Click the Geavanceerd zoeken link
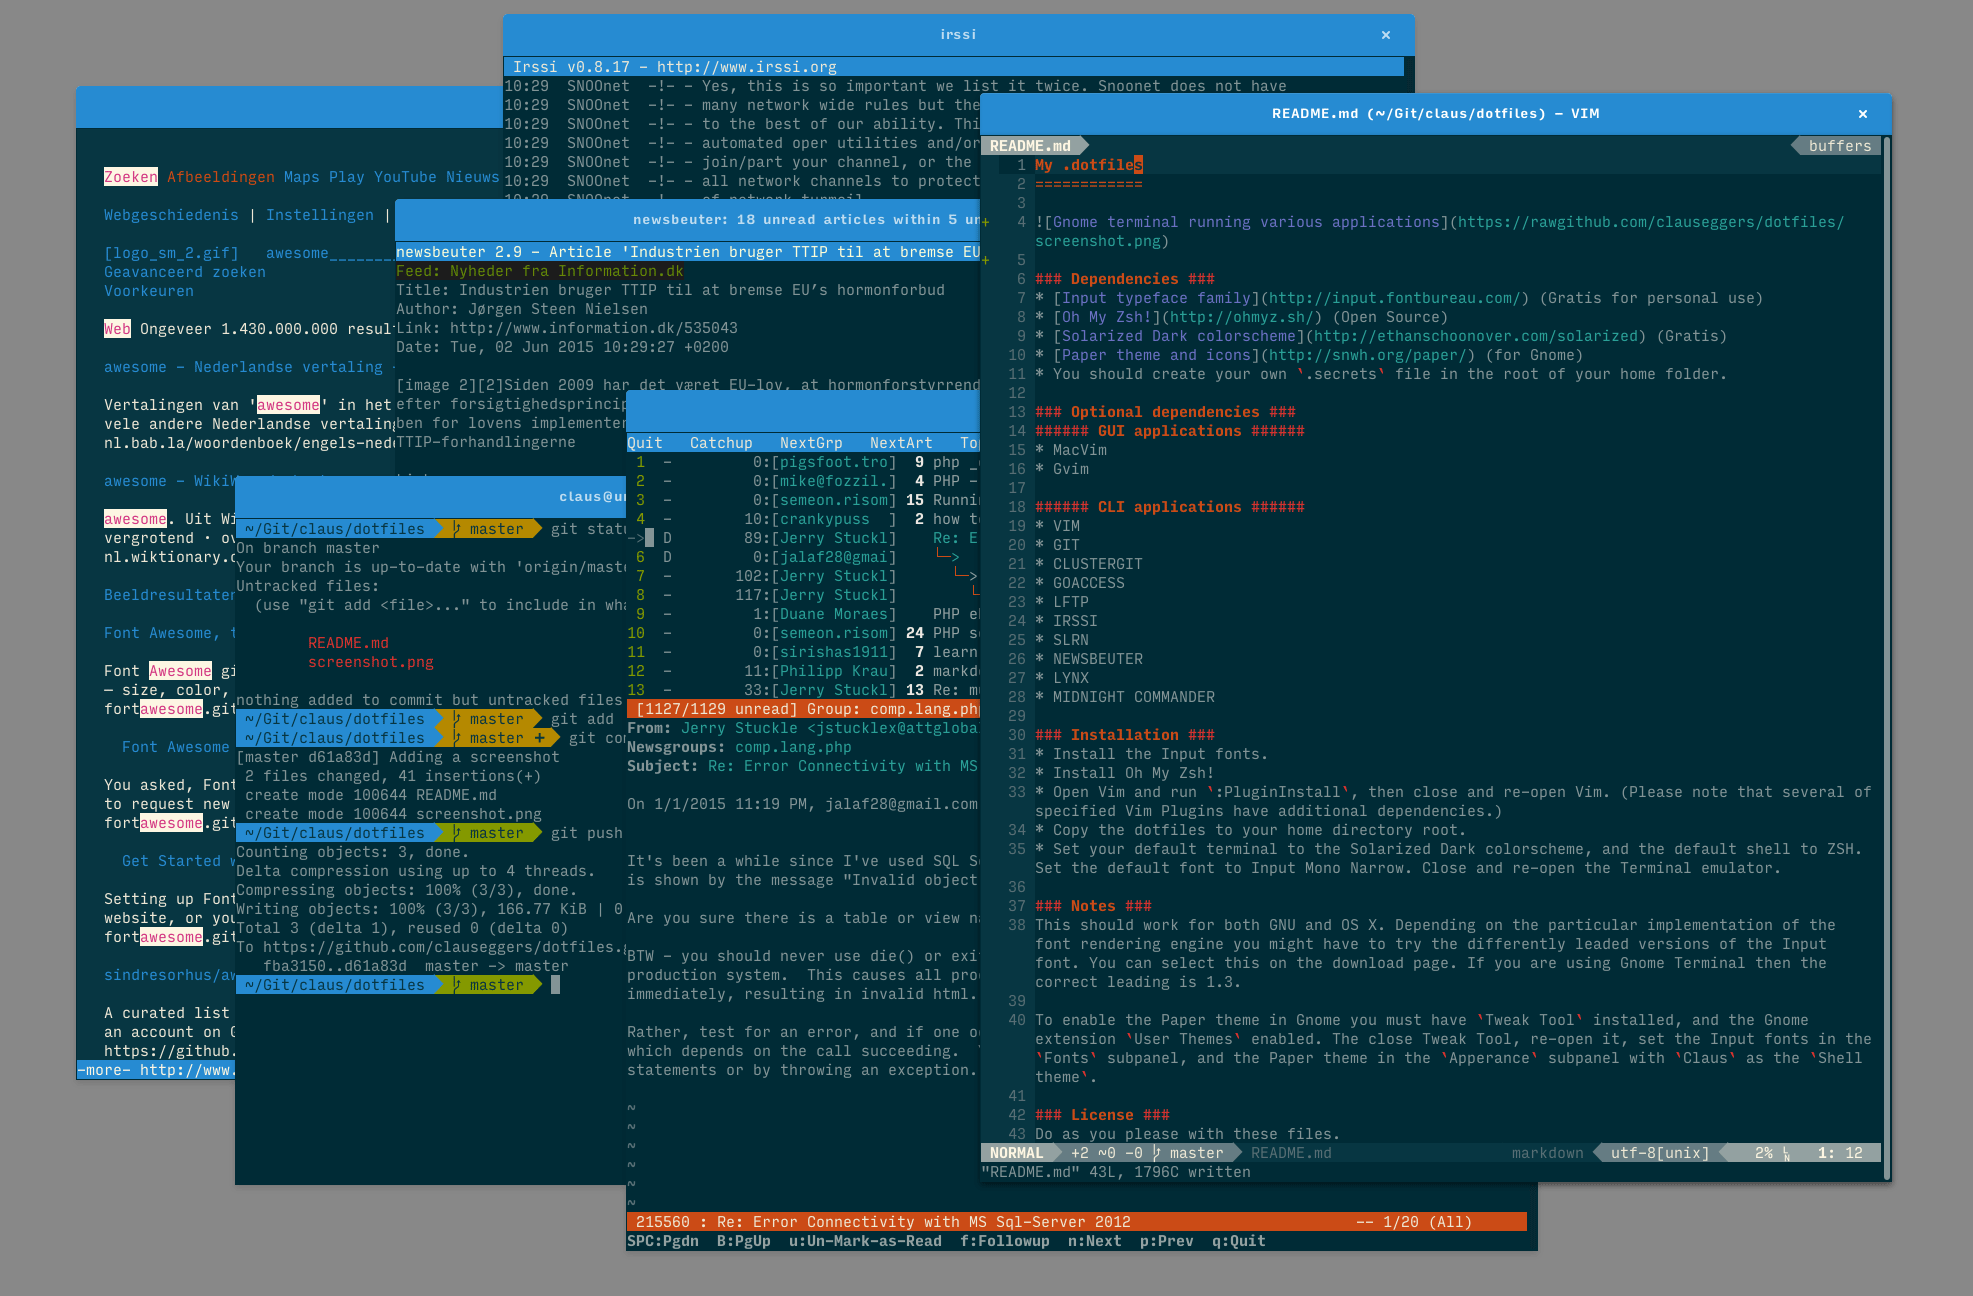Screen dimensions: 1973x1296 pos(185,272)
